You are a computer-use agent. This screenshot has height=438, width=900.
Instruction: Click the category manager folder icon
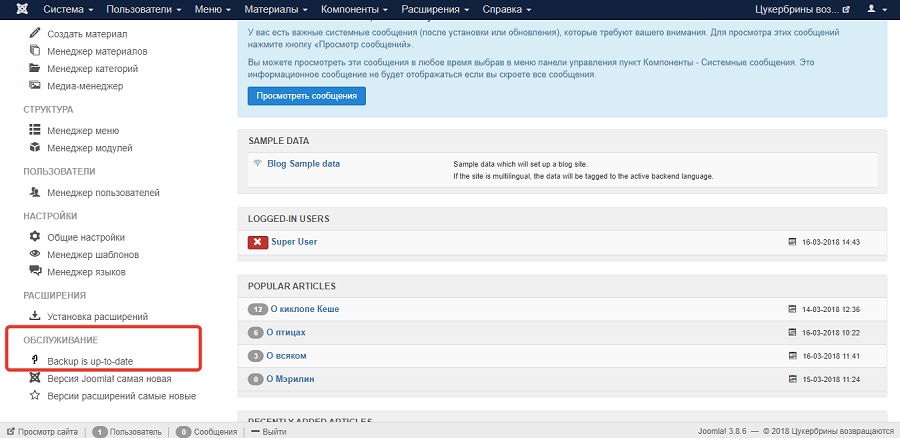point(35,68)
